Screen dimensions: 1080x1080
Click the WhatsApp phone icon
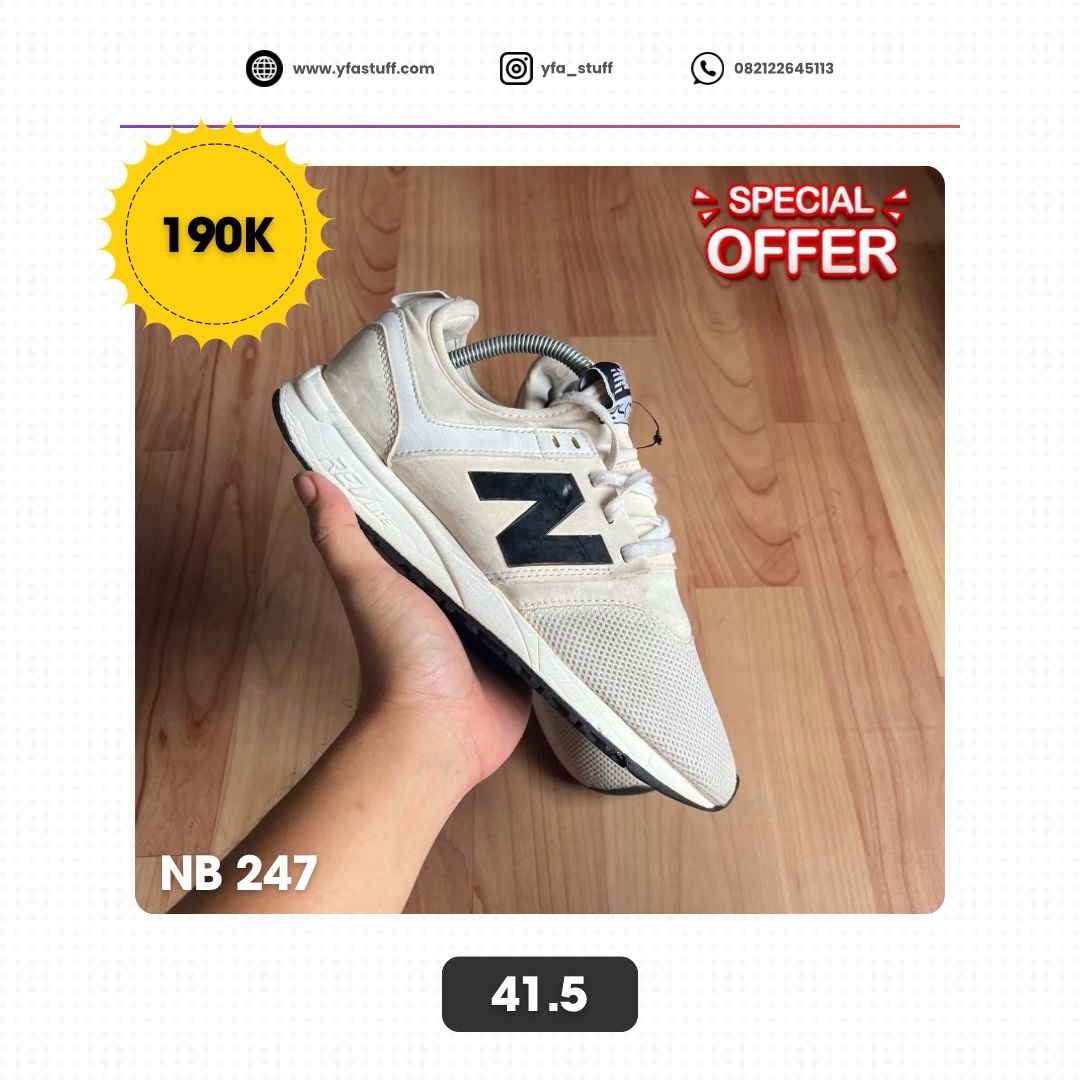pos(707,68)
